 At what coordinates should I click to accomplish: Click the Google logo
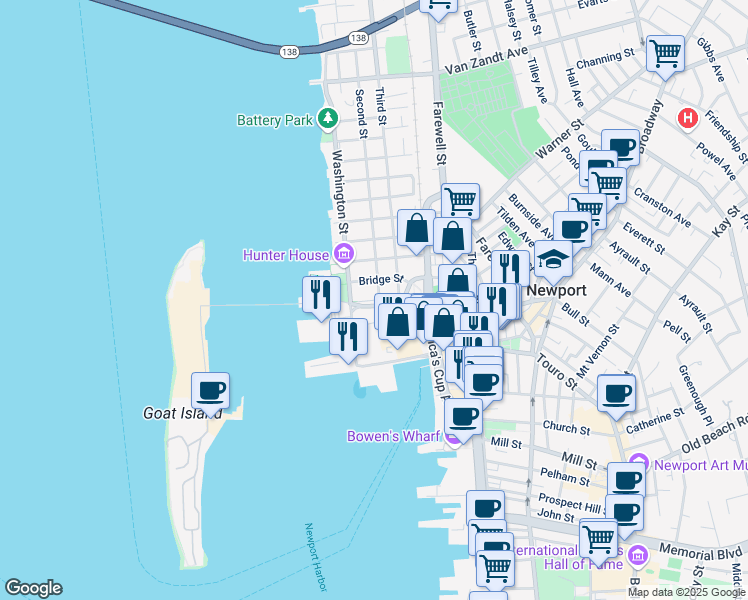[34, 588]
